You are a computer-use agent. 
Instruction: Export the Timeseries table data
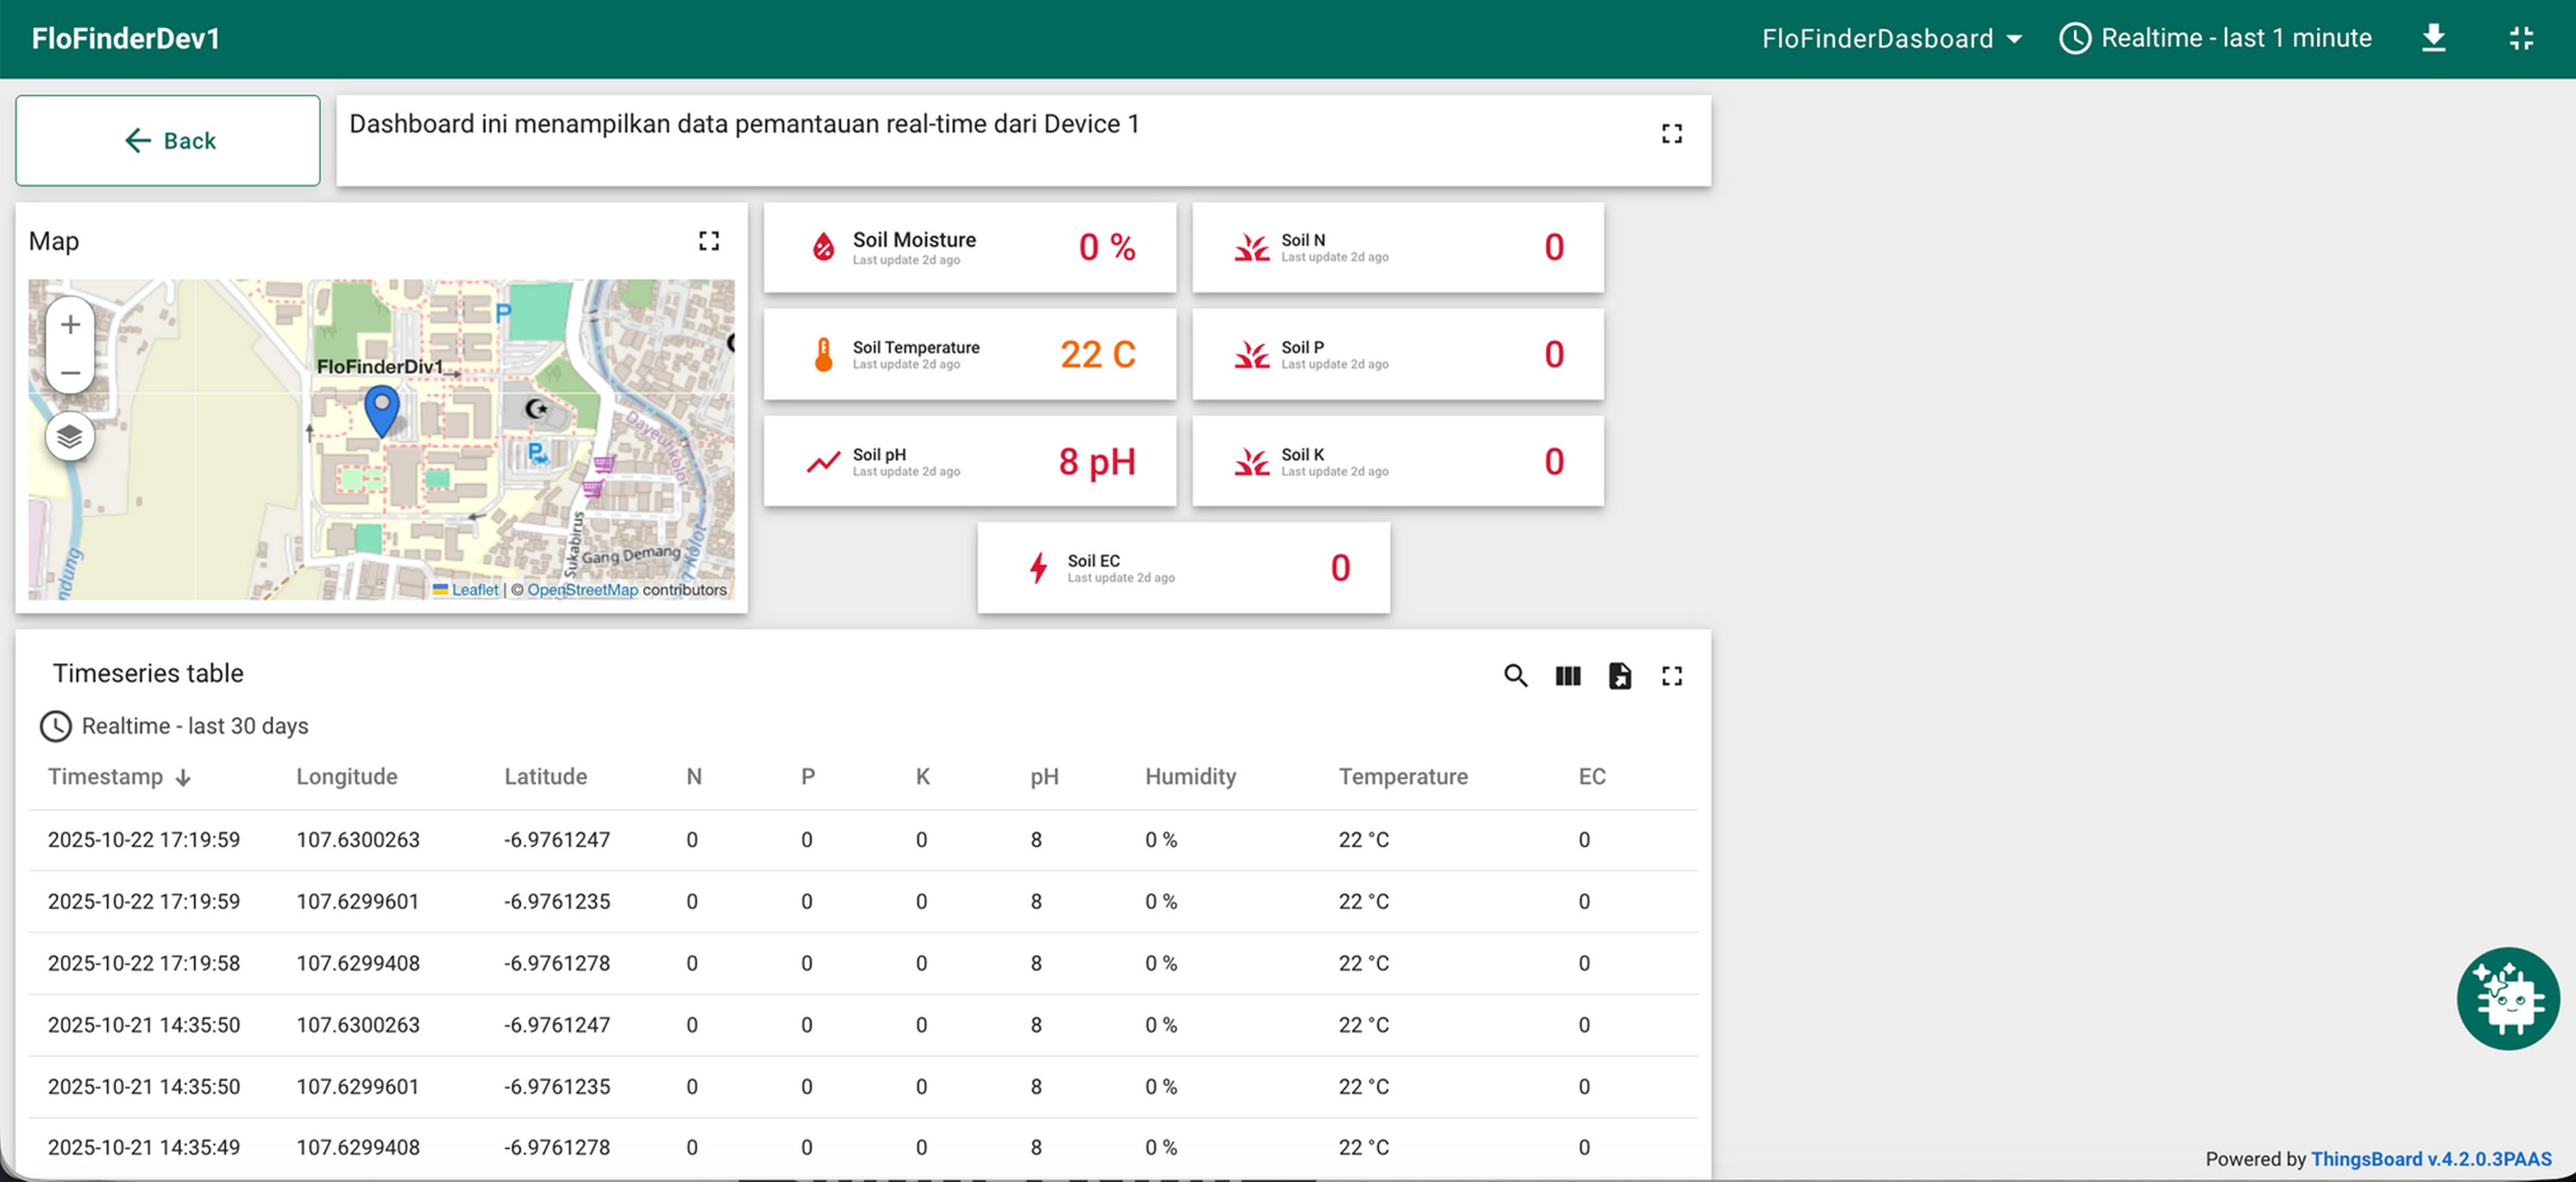(1621, 675)
